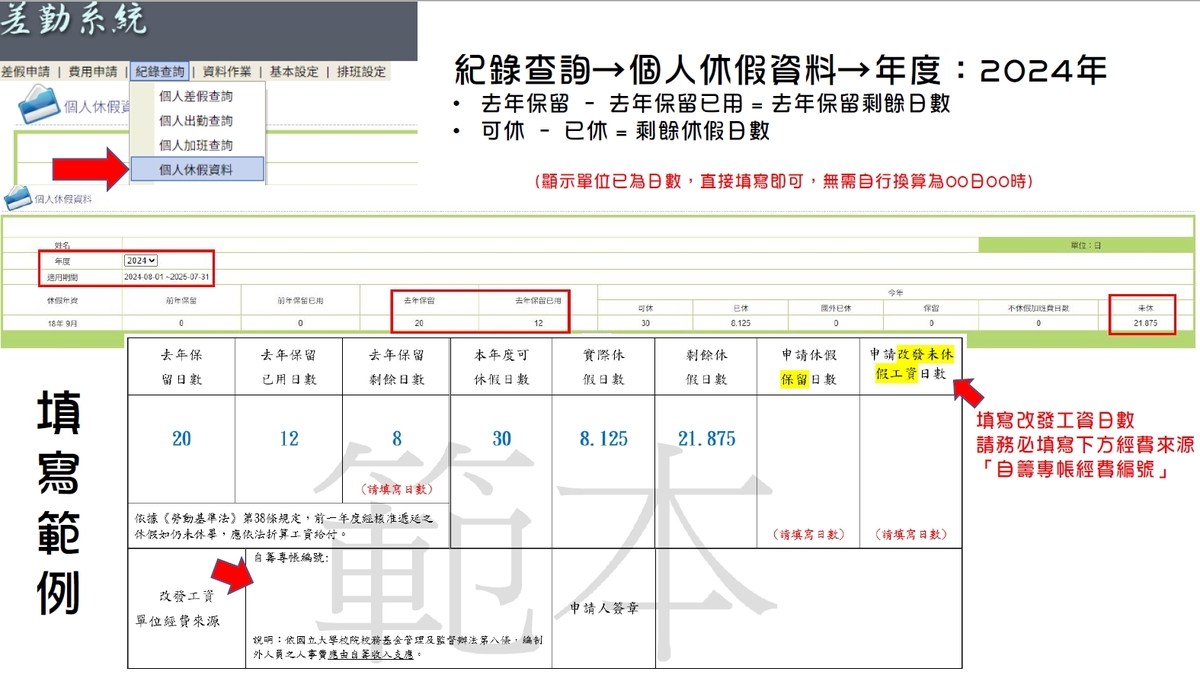This screenshot has height=678, width=1200.
Task: Open the 排班設定 menu
Action: (x=361, y=72)
